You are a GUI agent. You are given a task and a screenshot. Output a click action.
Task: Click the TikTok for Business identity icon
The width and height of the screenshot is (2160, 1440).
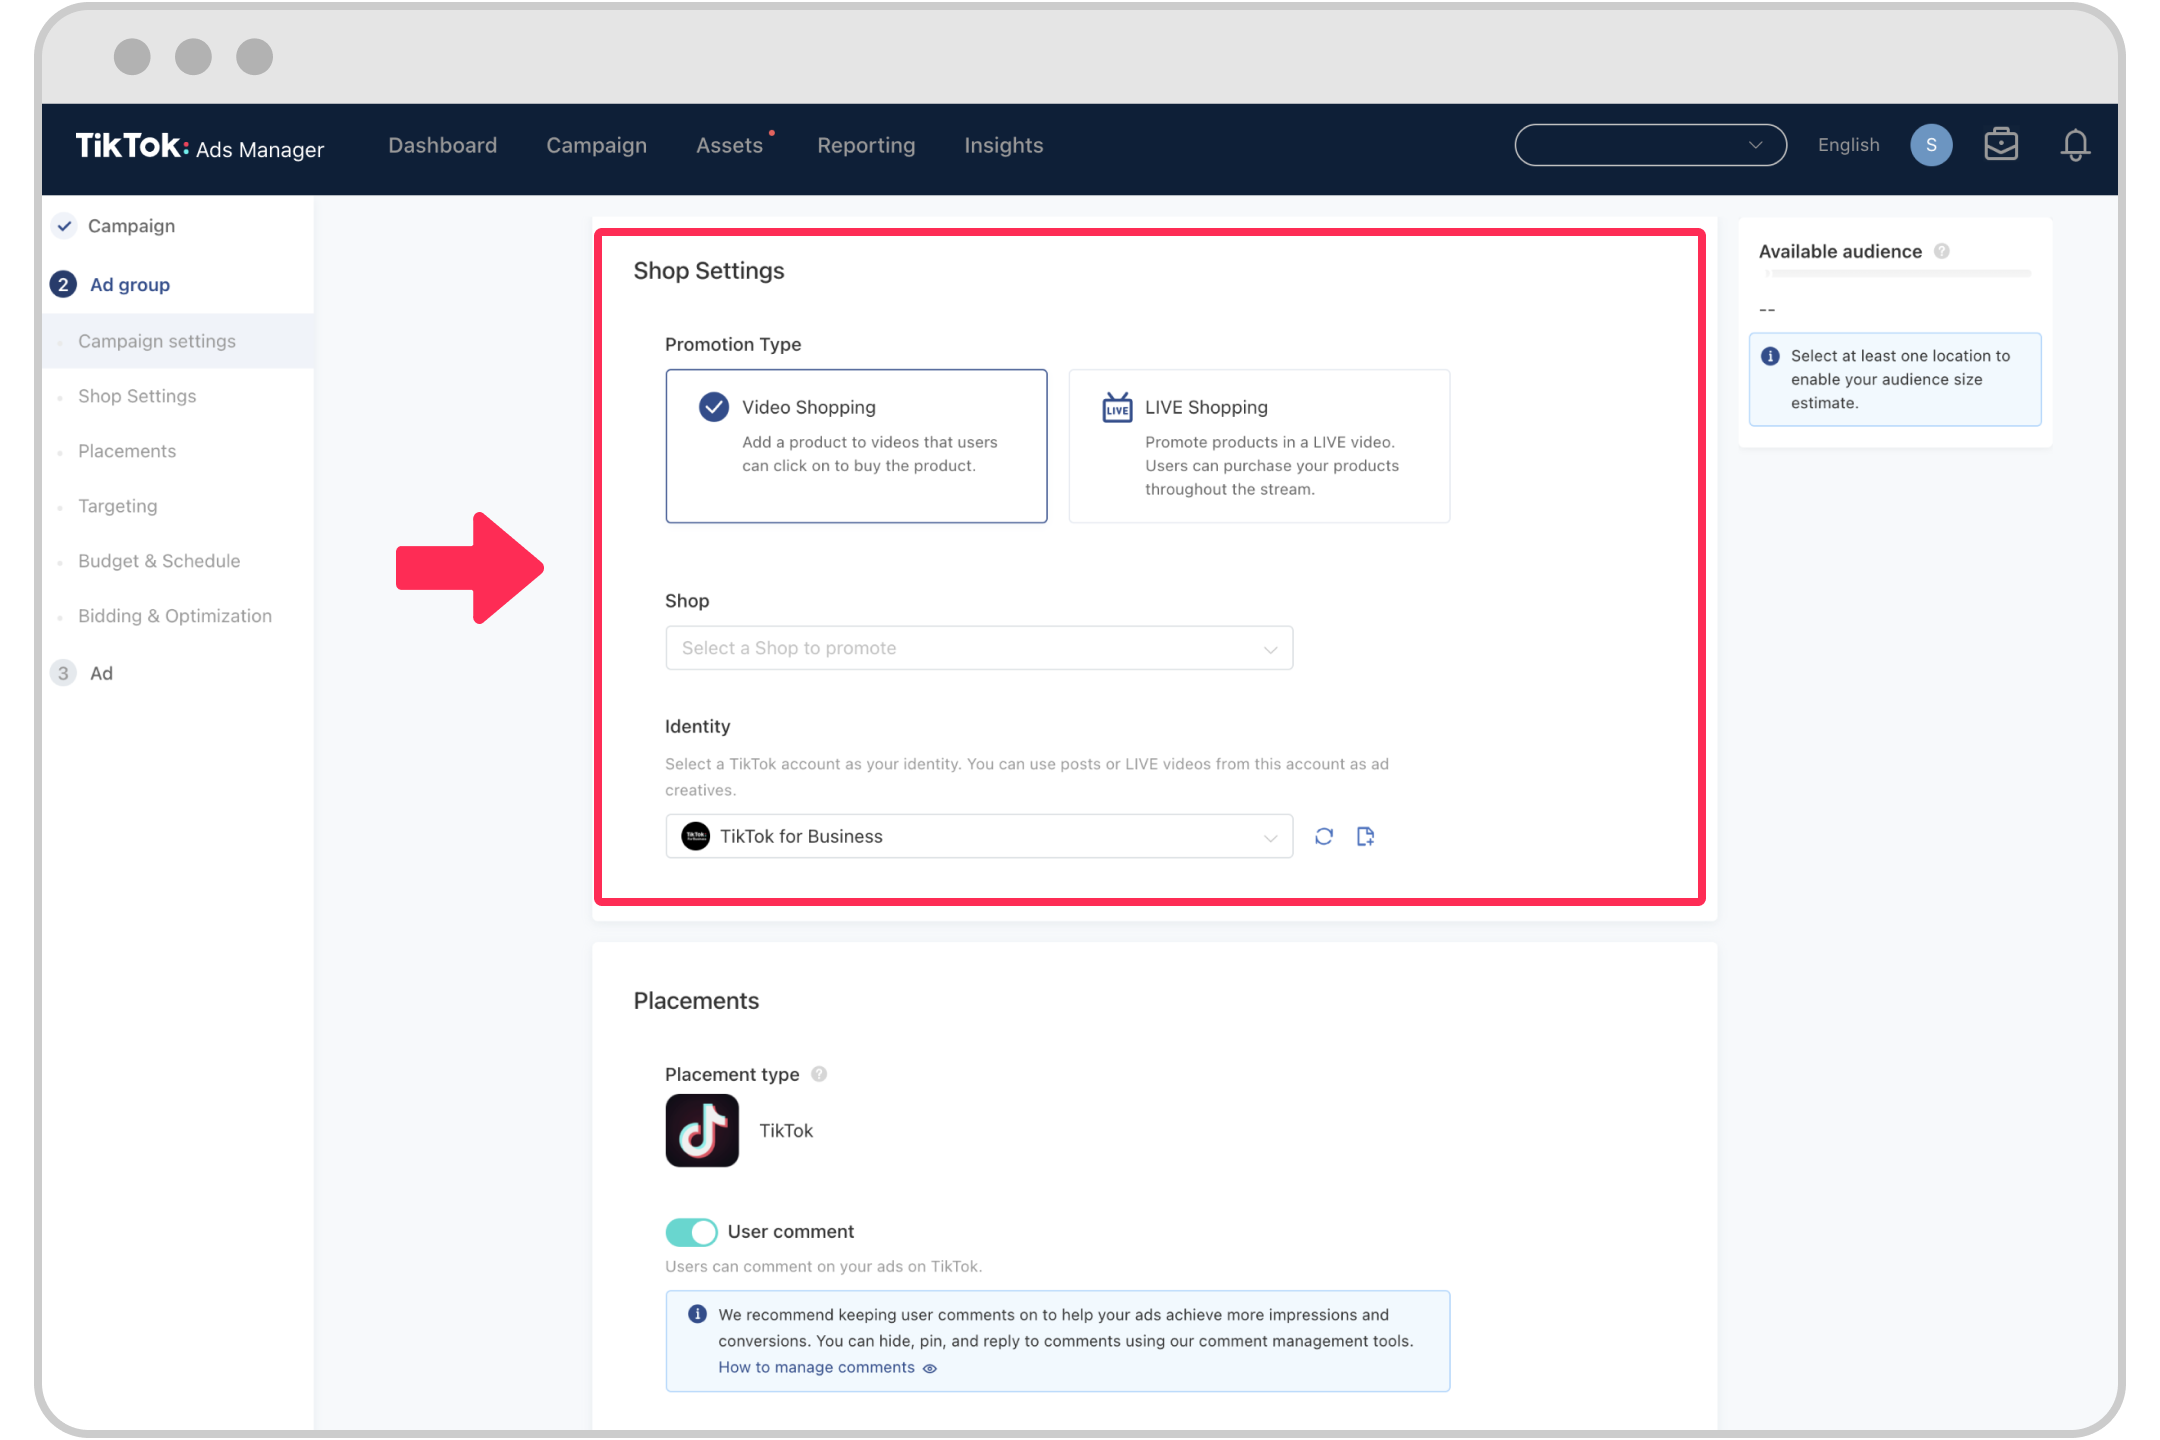pos(699,836)
